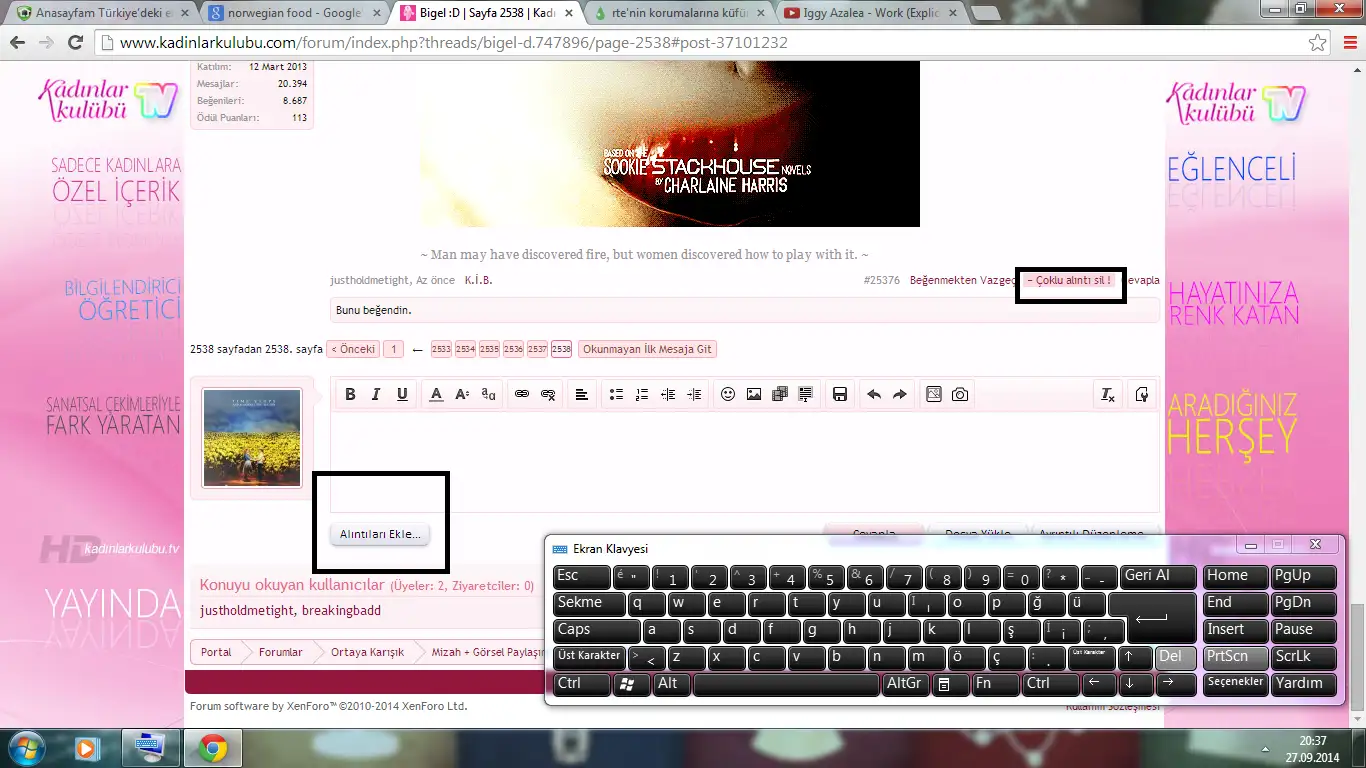This screenshot has width=1366, height=768.
Task: Redo the last editor action
Action: click(900, 395)
